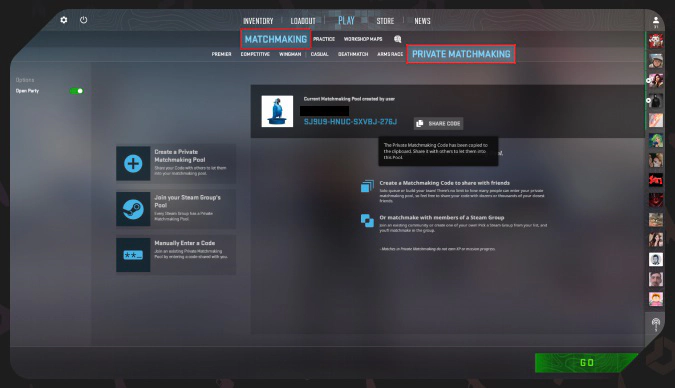675x388 pixels.
Task: Choose the Premier game mode
Action: coord(221,54)
